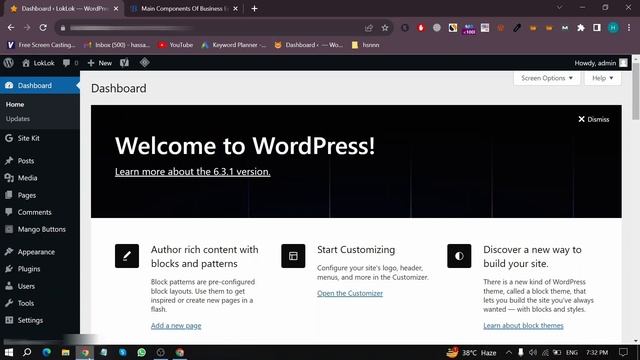Image resolution: width=640 pixels, height=360 pixels.
Task: Open File Explorer from taskbar
Action: pyautogui.click(x=65, y=352)
